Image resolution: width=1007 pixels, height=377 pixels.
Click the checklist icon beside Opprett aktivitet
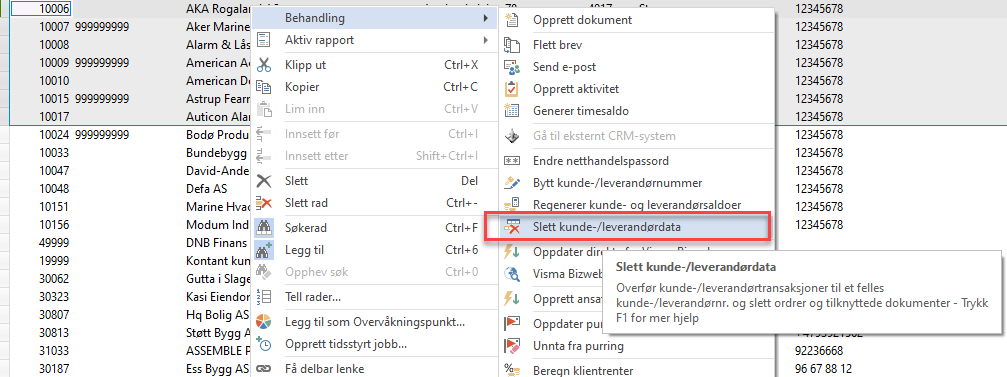click(512, 89)
